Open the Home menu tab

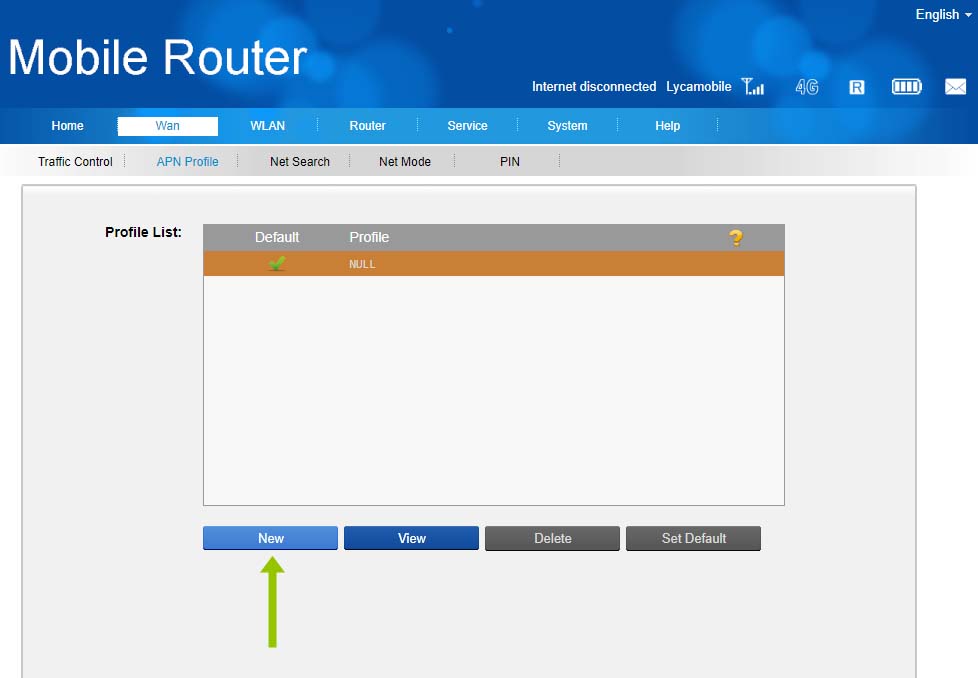coord(68,126)
